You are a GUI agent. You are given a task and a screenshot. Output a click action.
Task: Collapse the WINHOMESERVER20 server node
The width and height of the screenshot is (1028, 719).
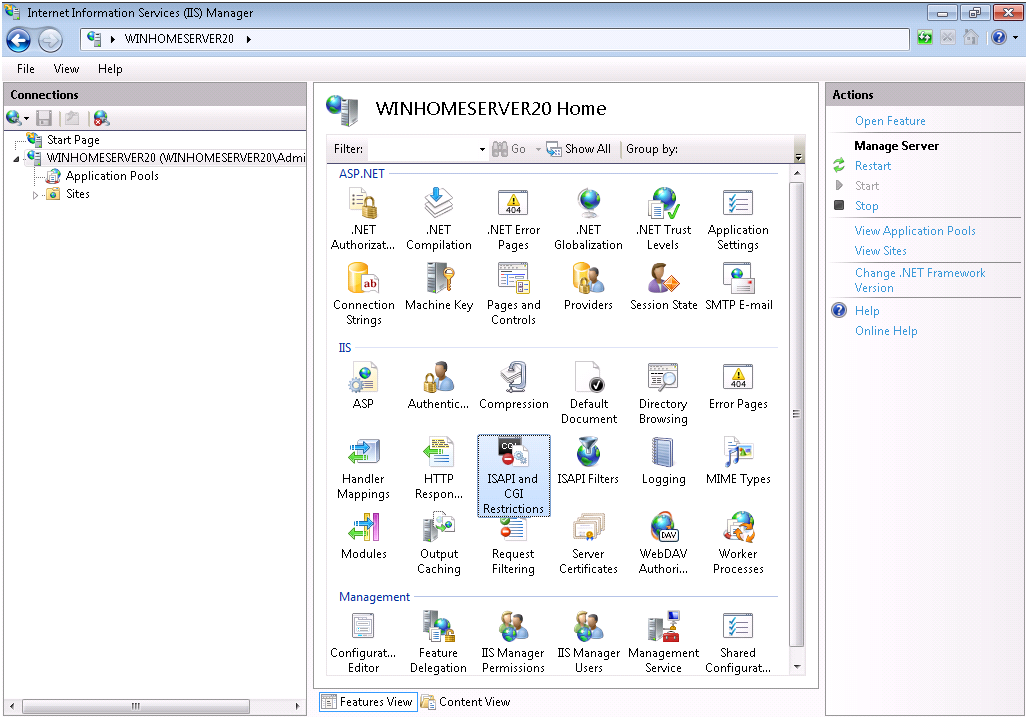pyautogui.click(x=17, y=159)
